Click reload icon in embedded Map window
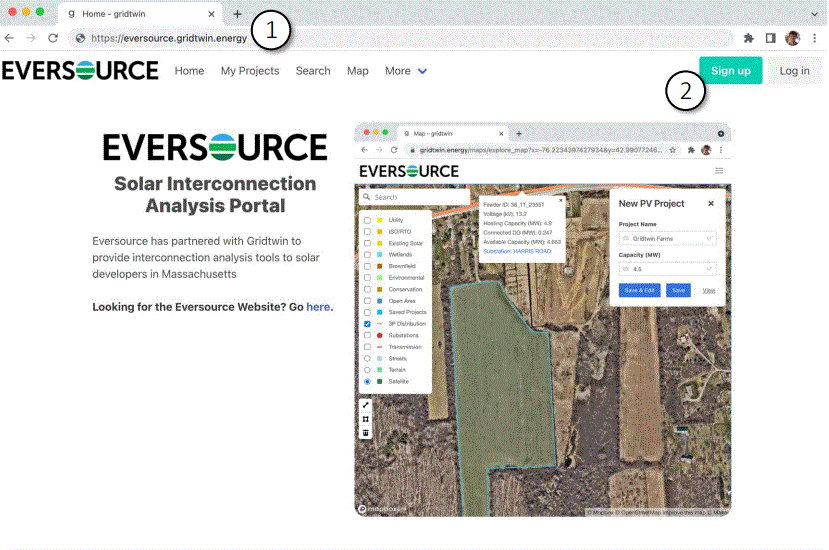 pos(394,150)
